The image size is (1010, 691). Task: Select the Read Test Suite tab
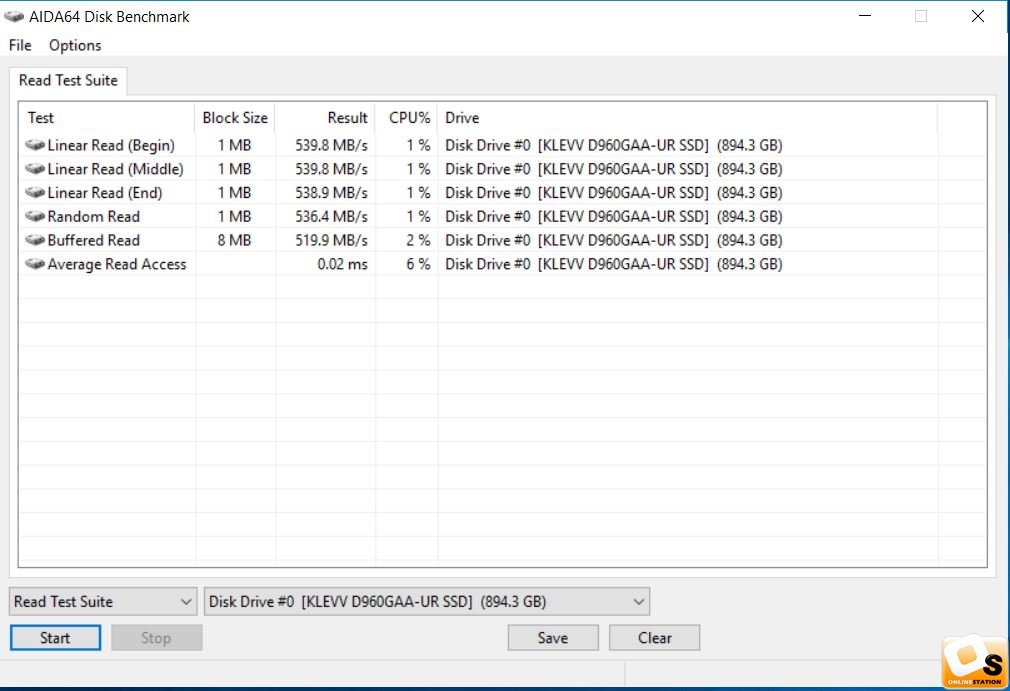pos(68,80)
